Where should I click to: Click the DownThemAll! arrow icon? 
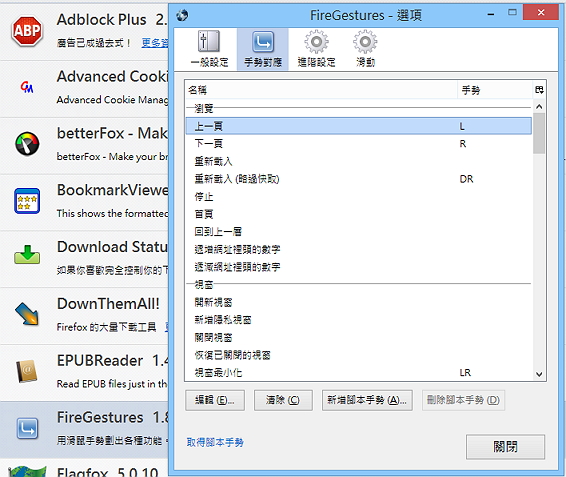pos(27,313)
